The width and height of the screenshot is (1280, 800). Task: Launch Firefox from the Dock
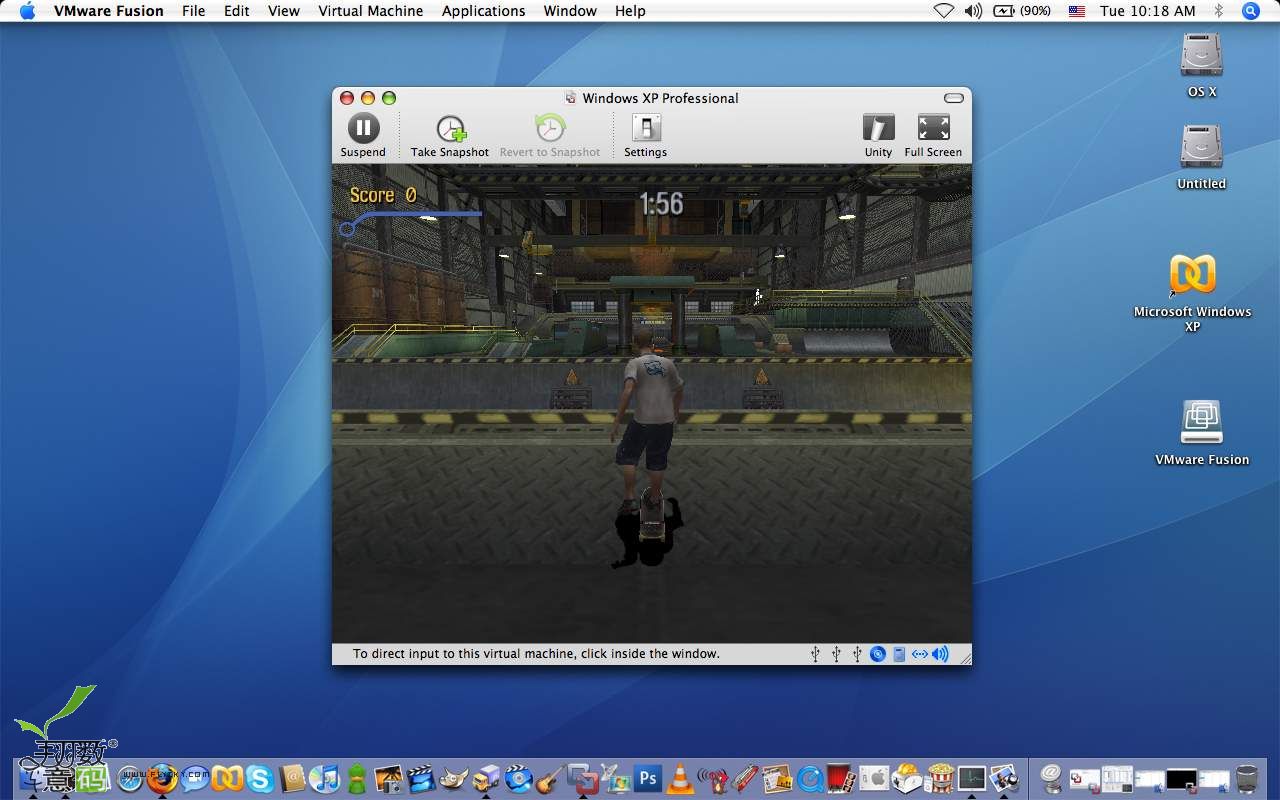(x=162, y=777)
